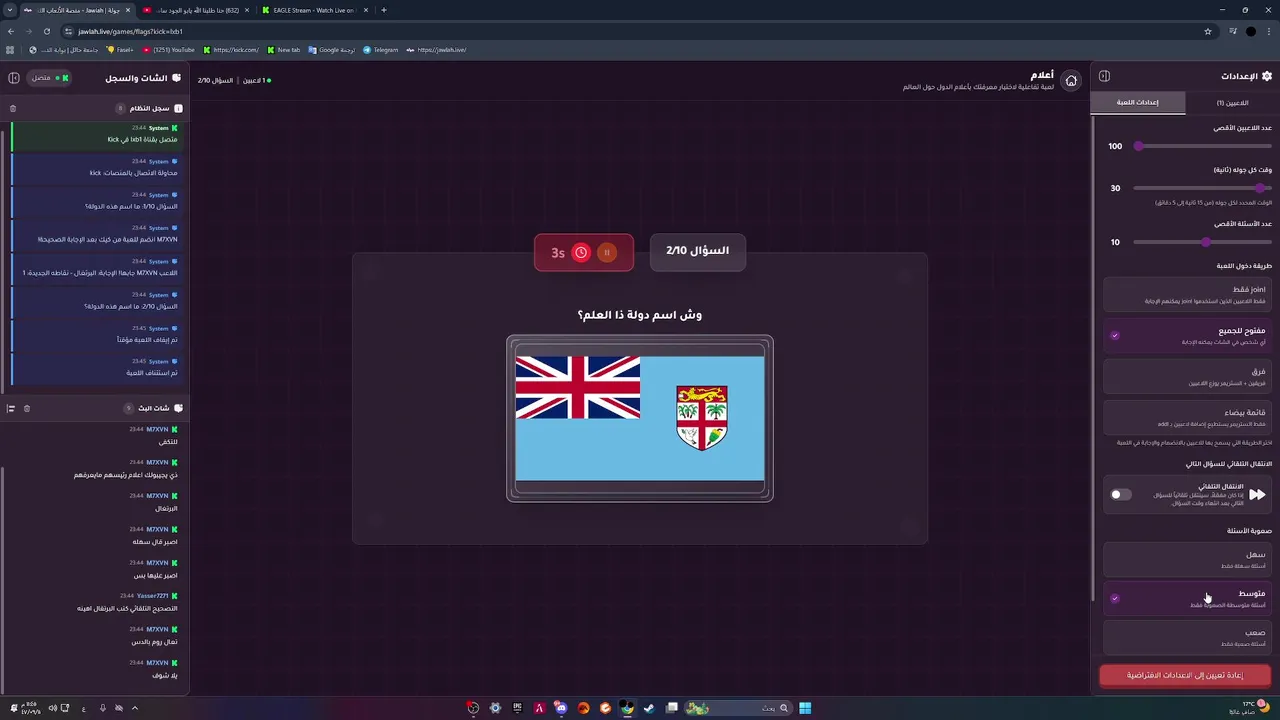Reload the page
The image size is (1280, 720).
(x=46, y=31)
